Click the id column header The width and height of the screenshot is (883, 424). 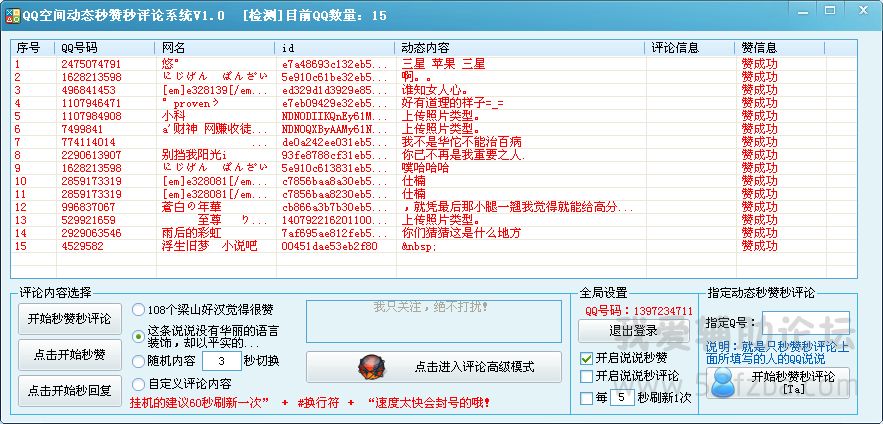(x=335, y=48)
